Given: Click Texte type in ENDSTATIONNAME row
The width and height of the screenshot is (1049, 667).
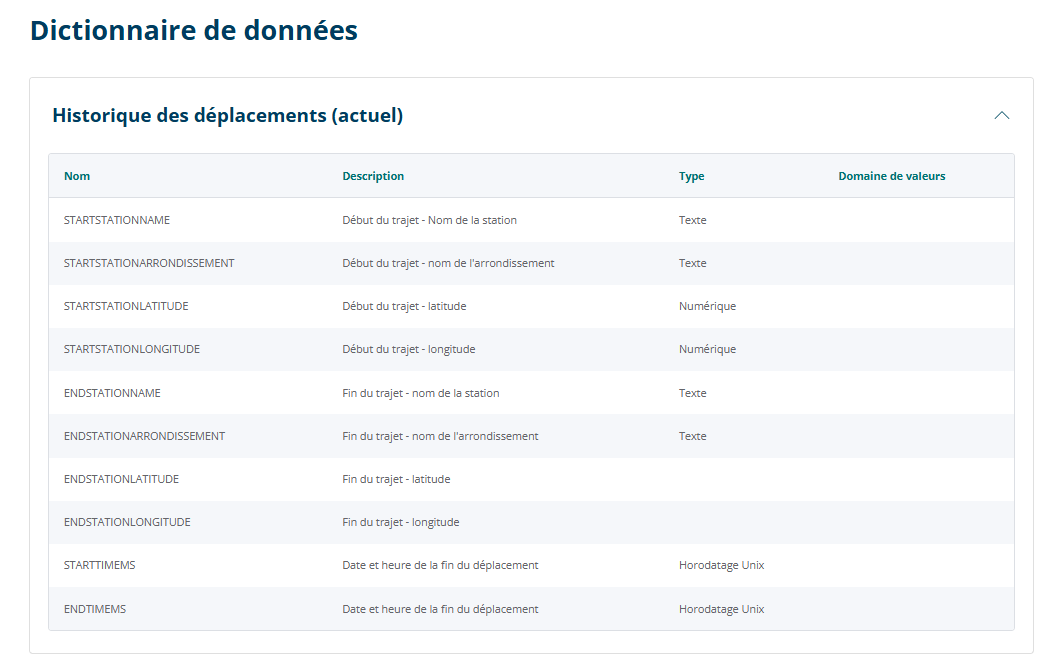Looking at the screenshot, I should [x=692, y=393].
